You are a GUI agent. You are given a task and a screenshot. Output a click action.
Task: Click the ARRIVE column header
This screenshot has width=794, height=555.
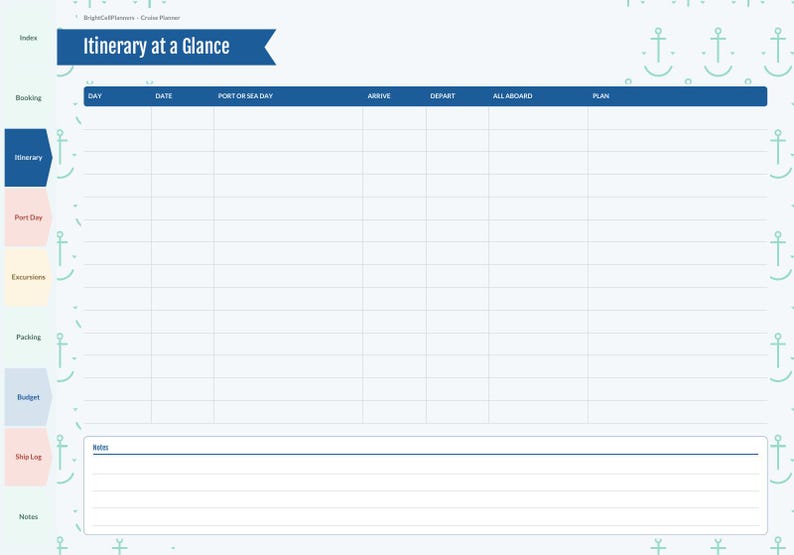[x=379, y=96]
